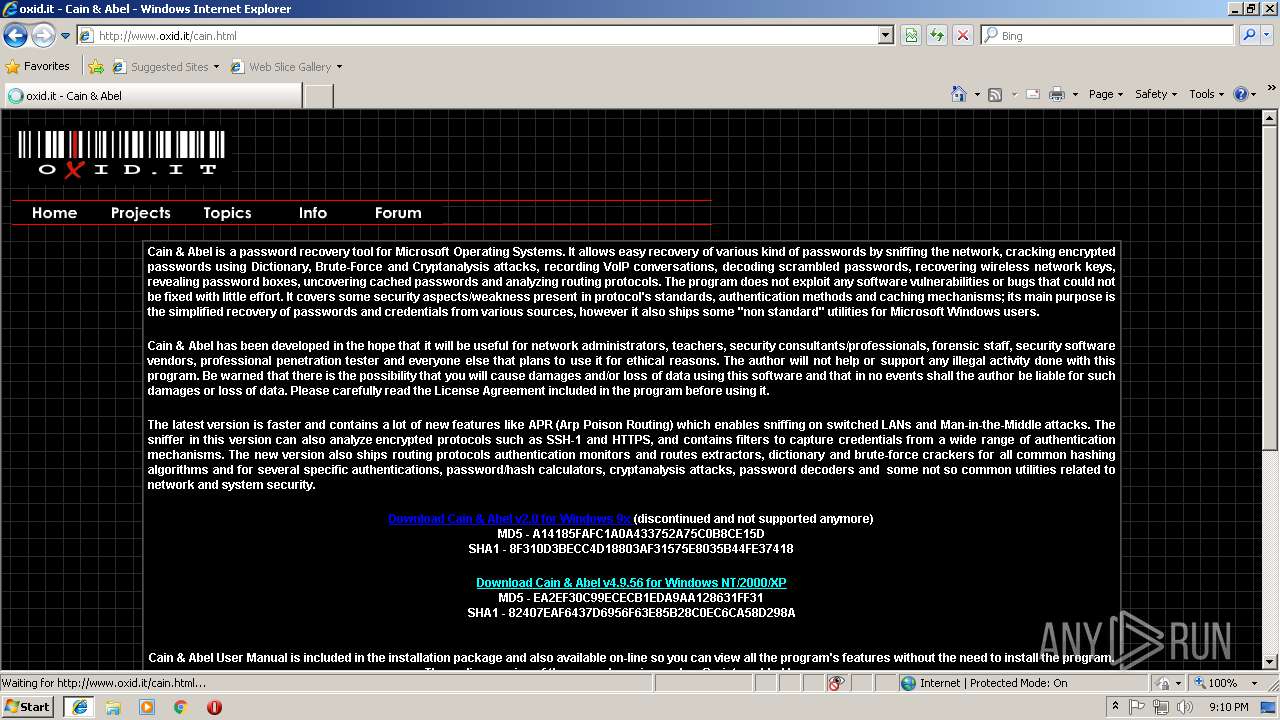Screen dimensions: 1280x720
Task: Expand the address bar history dropdown
Action: 886,36
